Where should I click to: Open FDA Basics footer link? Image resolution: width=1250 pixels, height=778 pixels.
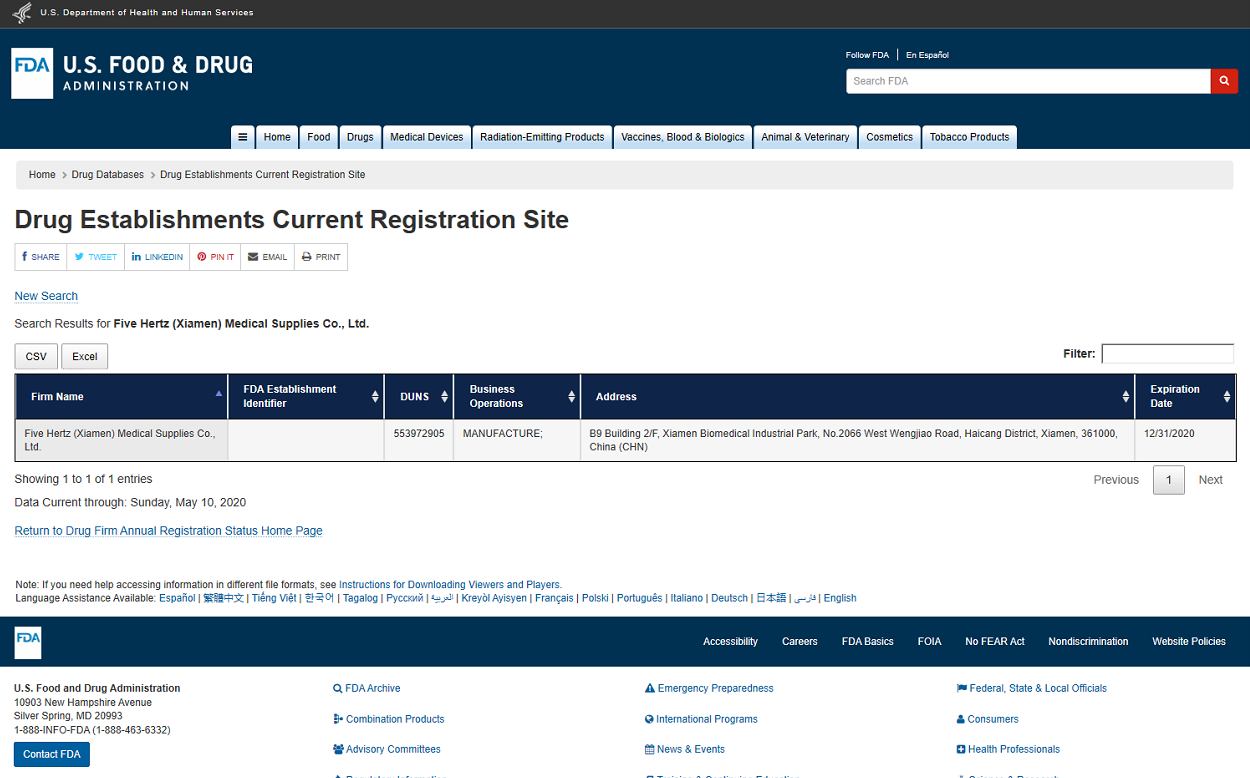pos(867,642)
